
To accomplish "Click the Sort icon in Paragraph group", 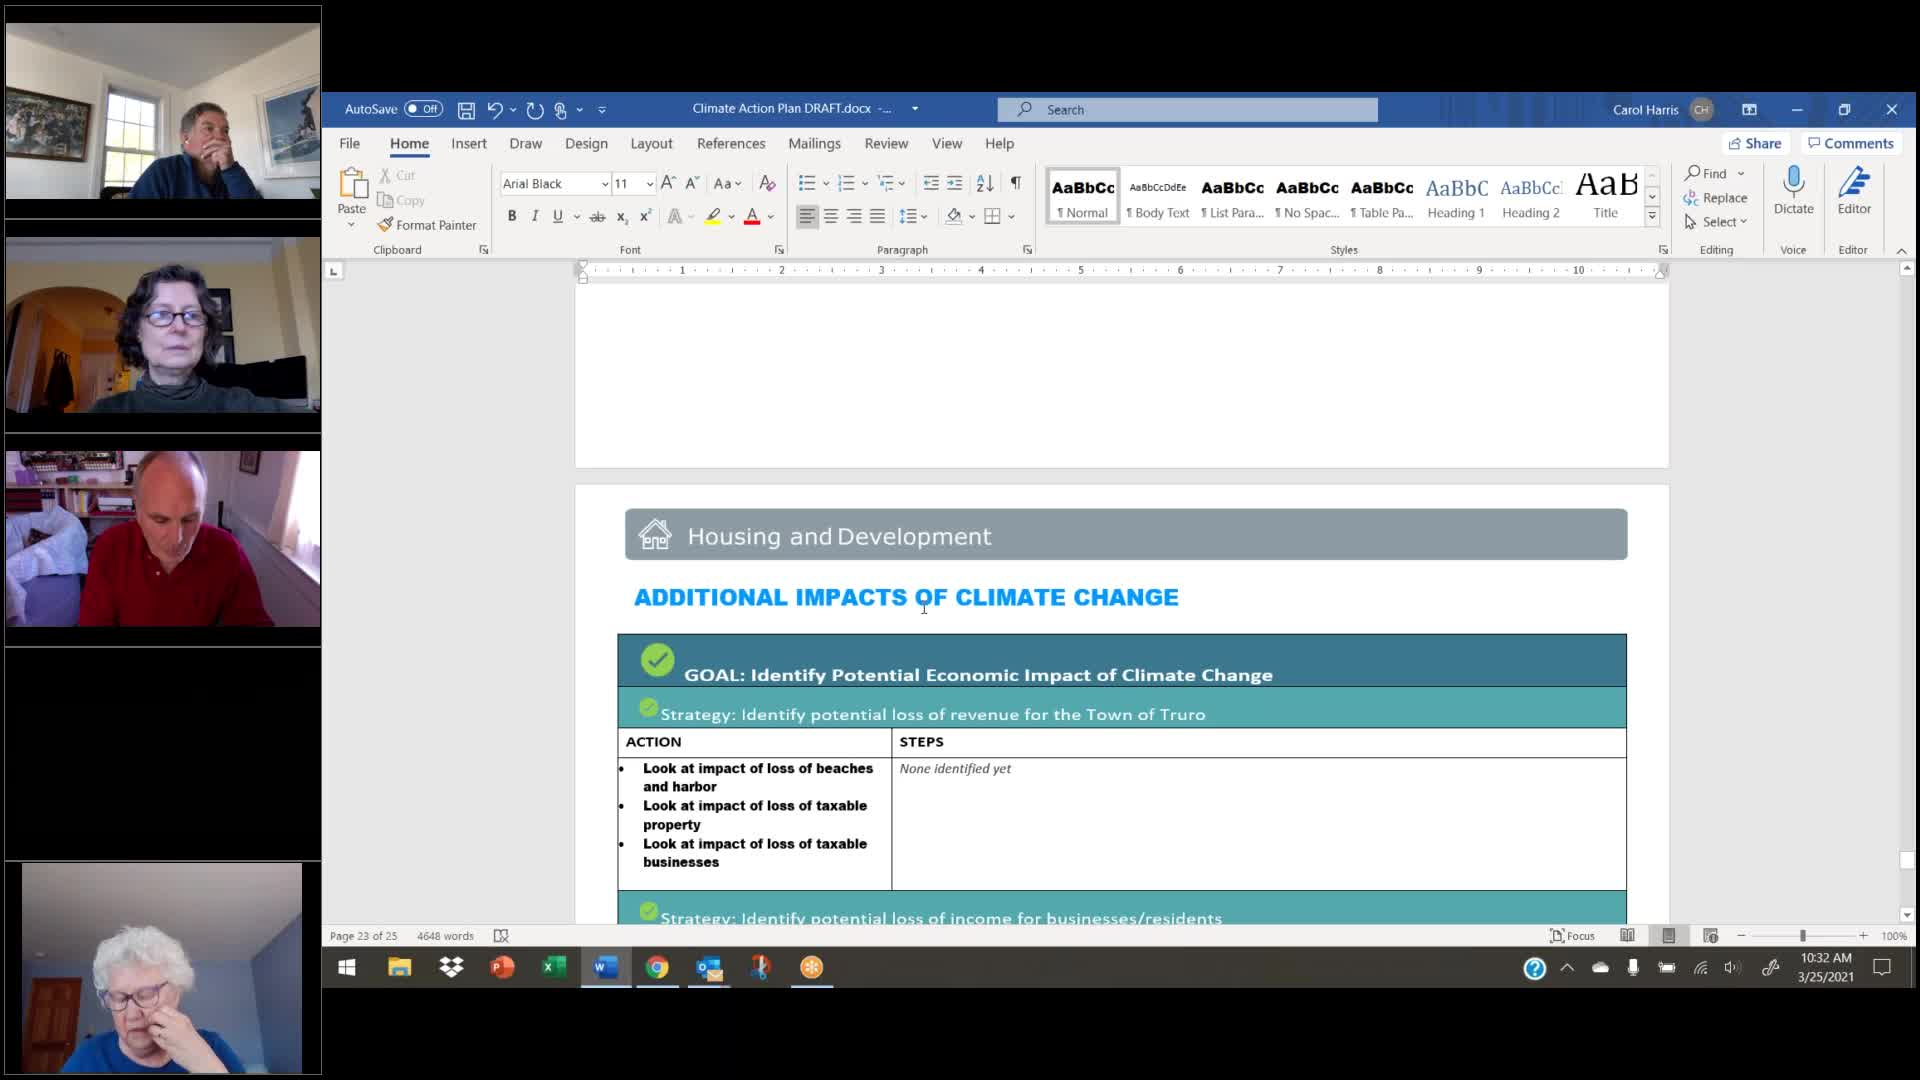I will 985,183.
